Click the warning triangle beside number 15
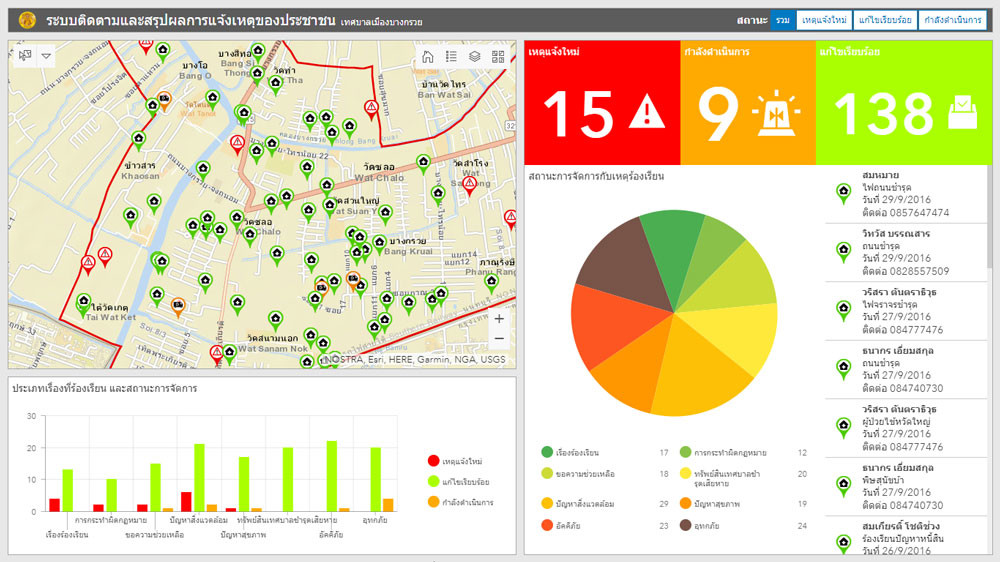Viewport: 1000px width, 562px height. point(646,112)
